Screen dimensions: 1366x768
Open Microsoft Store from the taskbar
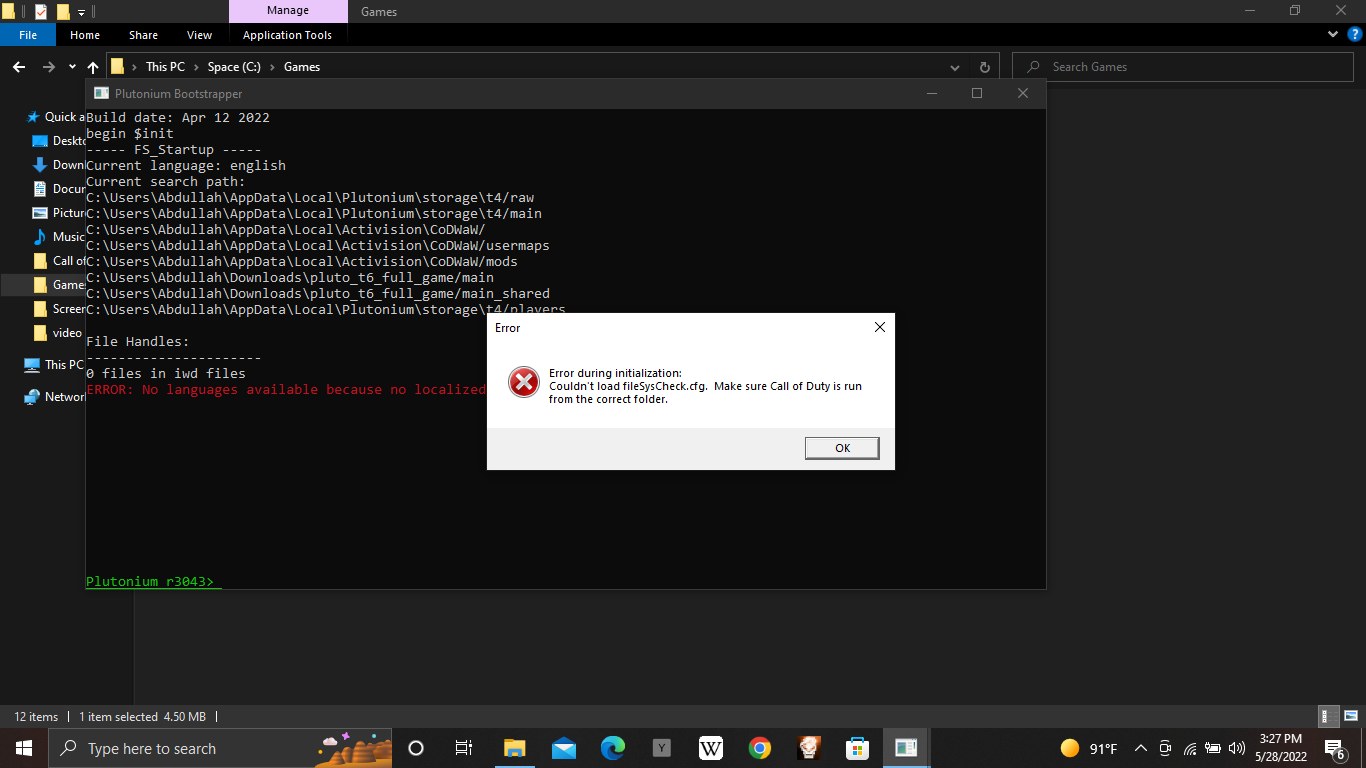[857, 748]
